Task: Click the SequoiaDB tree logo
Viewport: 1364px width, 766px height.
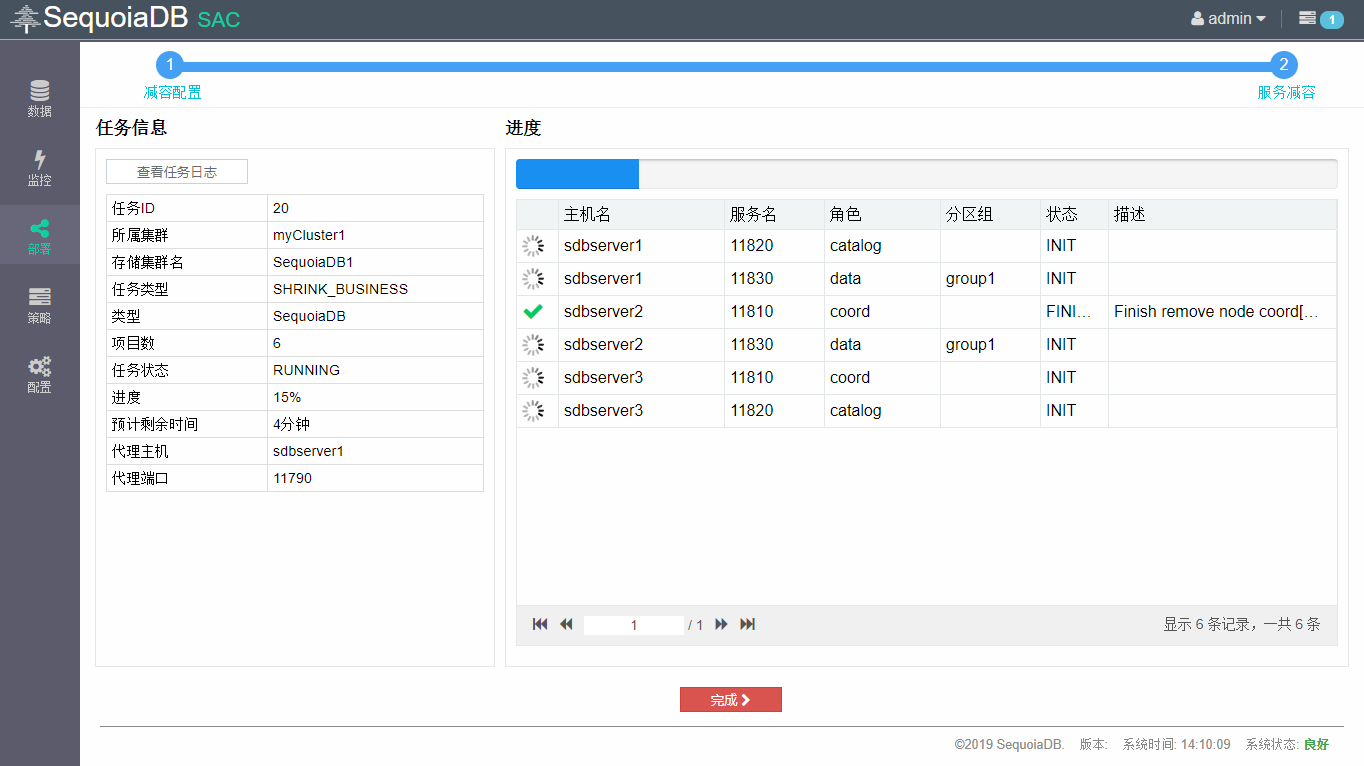Action: [x=25, y=18]
